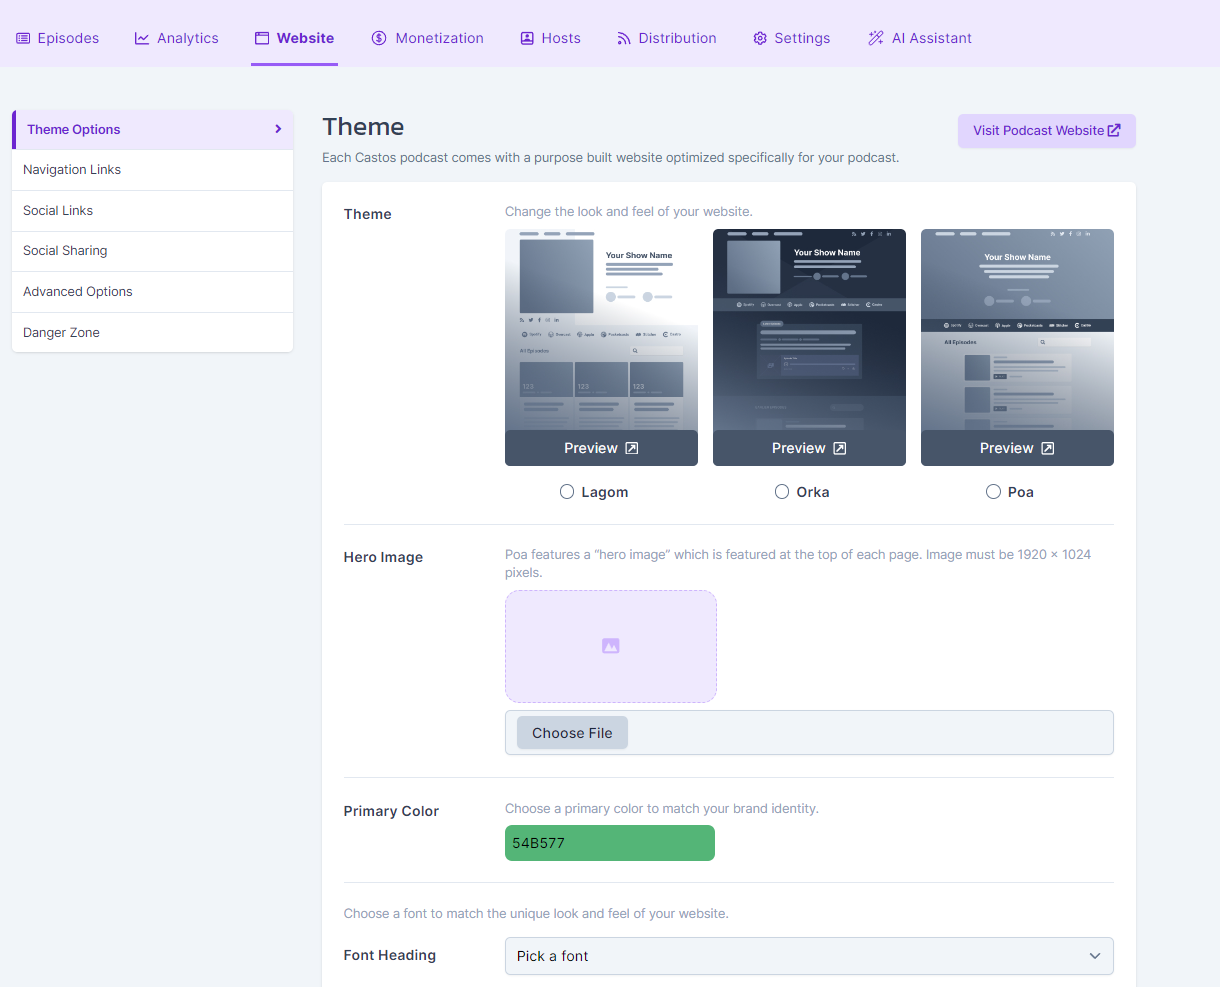Click the Choose File button
The height and width of the screenshot is (987, 1220).
[572, 733]
